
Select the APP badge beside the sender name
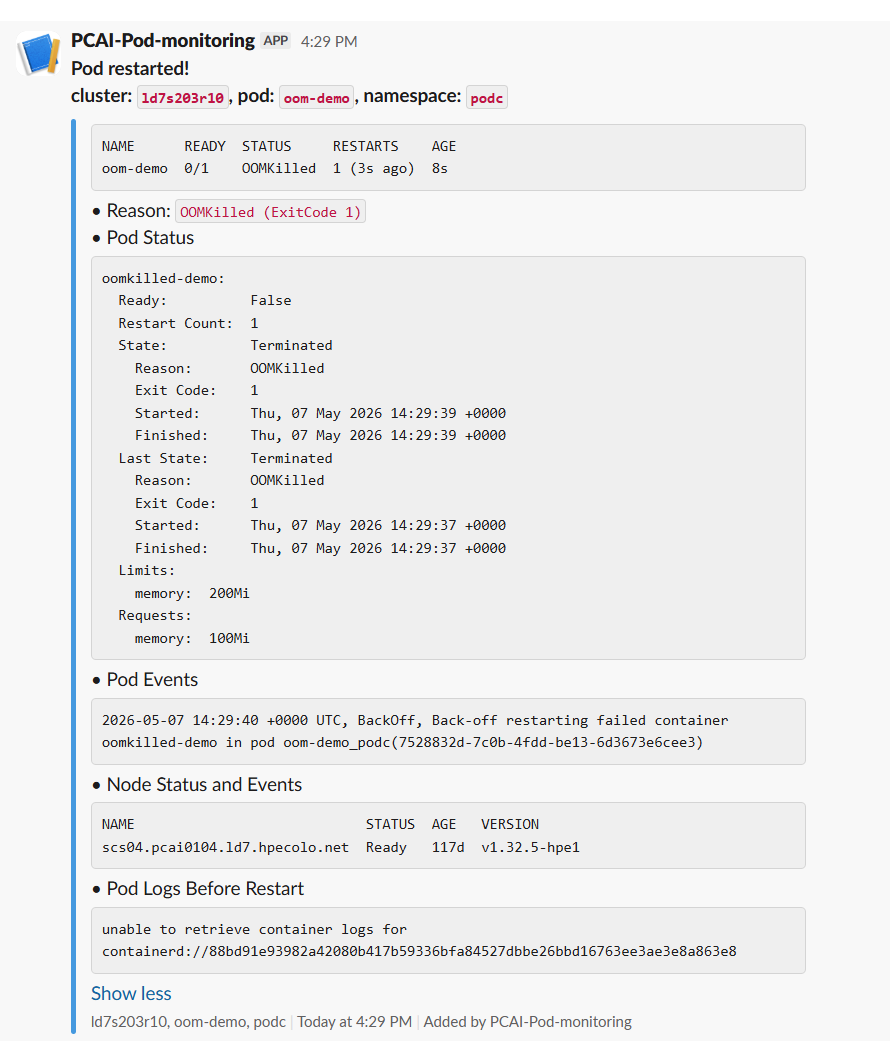pyautogui.click(x=275, y=40)
